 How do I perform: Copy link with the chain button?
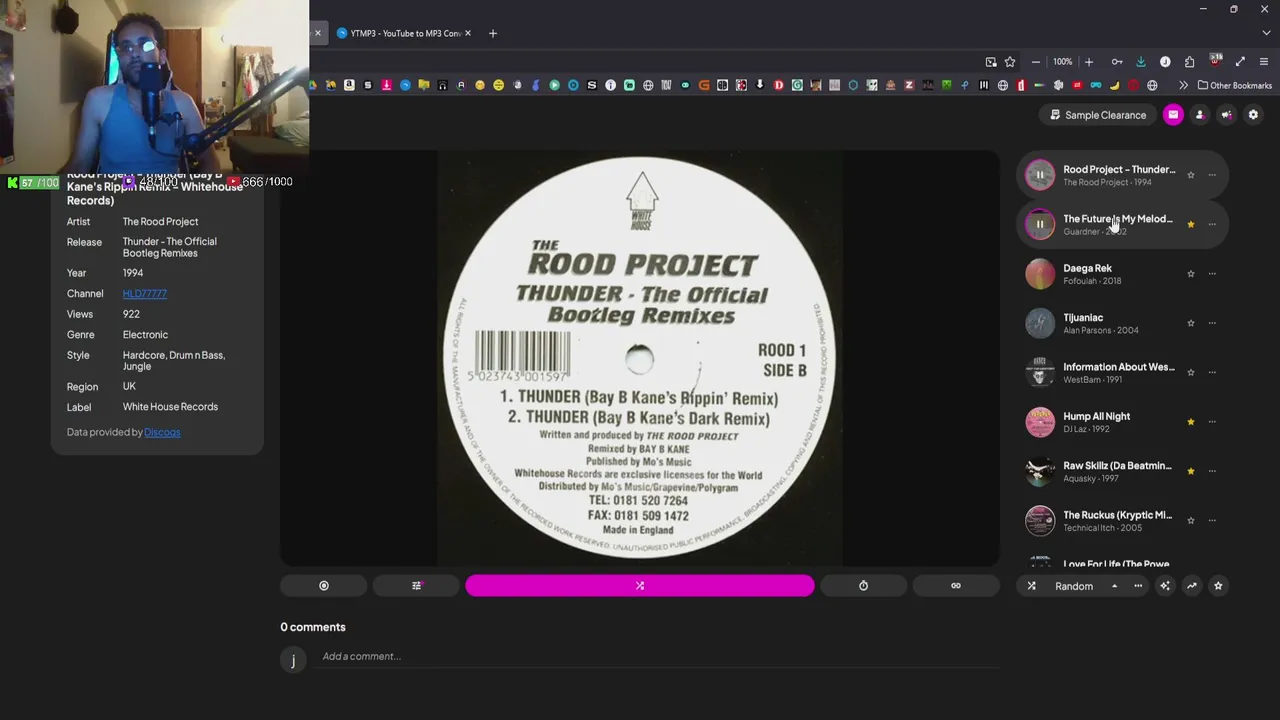point(956,586)
